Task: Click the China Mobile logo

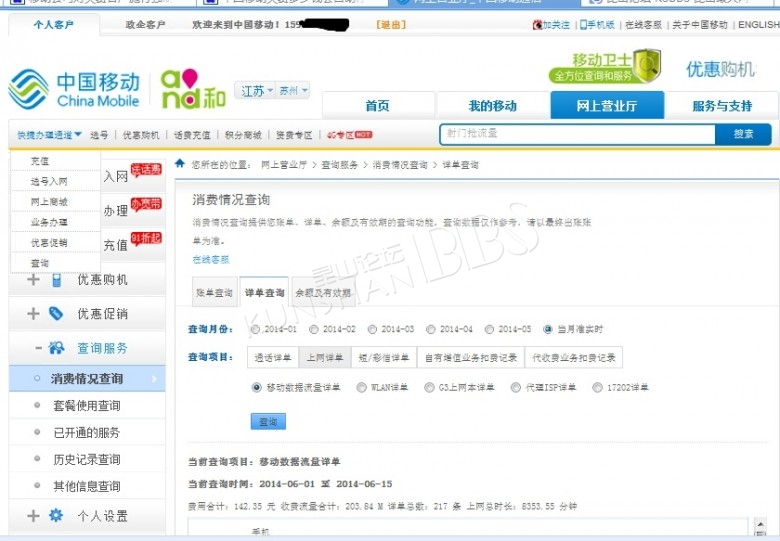Action: (74, 90)
